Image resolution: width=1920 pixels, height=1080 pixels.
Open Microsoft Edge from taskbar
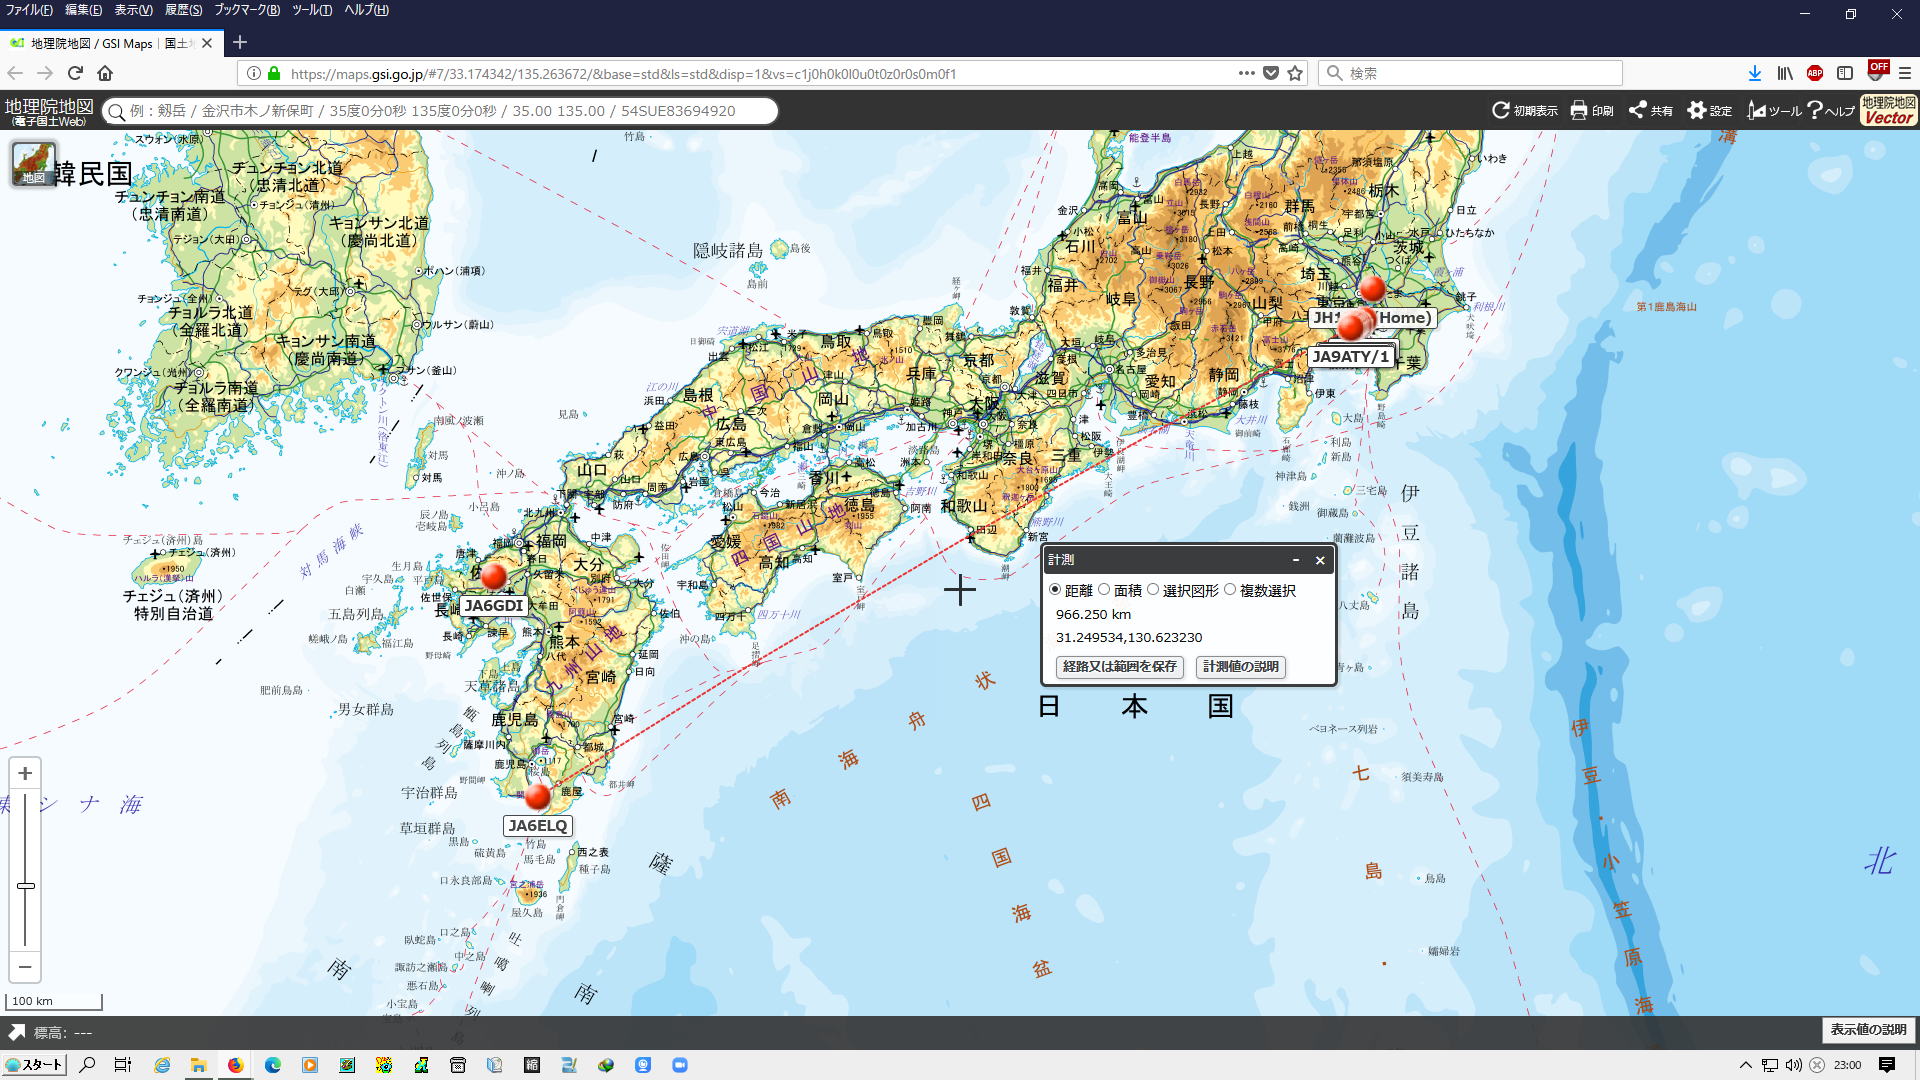click(272, 1065)
